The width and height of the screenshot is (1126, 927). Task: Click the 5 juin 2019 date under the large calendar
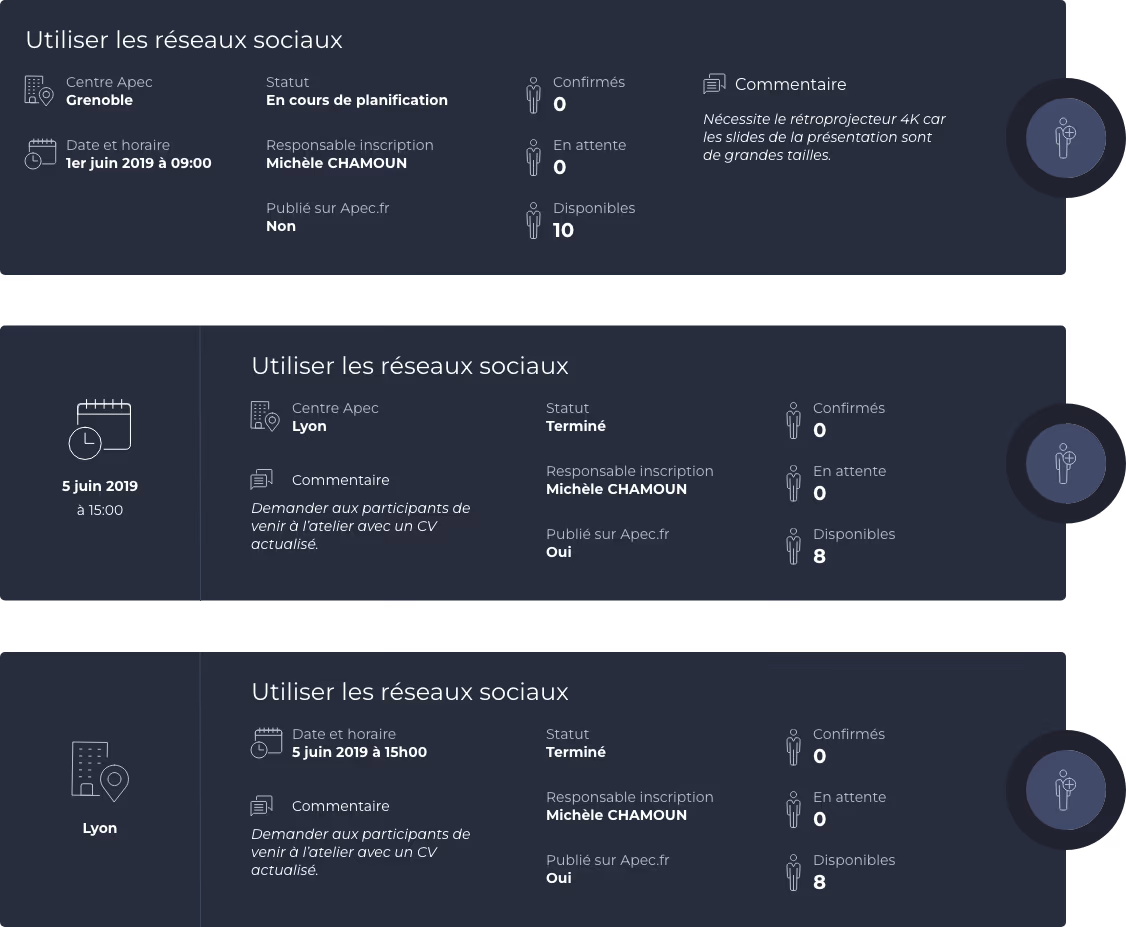click(x=100, y=486)
